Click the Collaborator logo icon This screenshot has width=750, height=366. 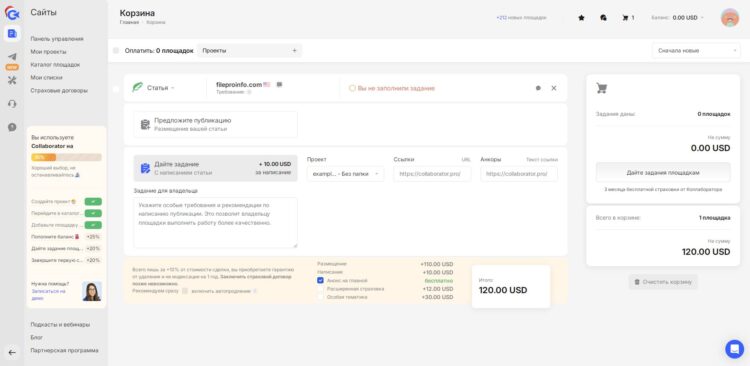point(12,12)
